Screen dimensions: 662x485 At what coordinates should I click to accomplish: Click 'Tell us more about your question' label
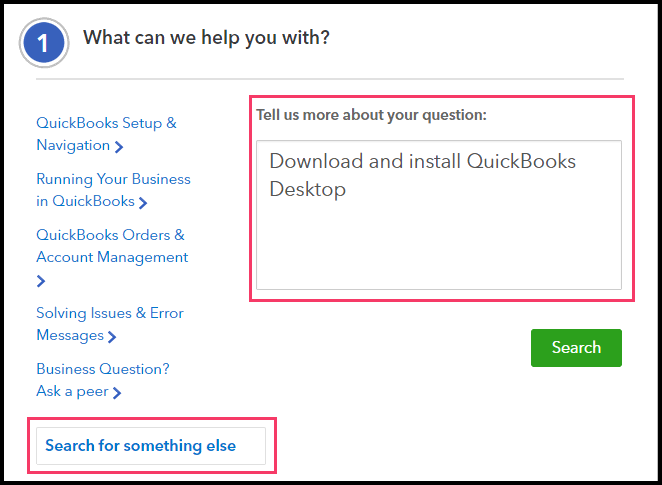(x=371, y=115)
